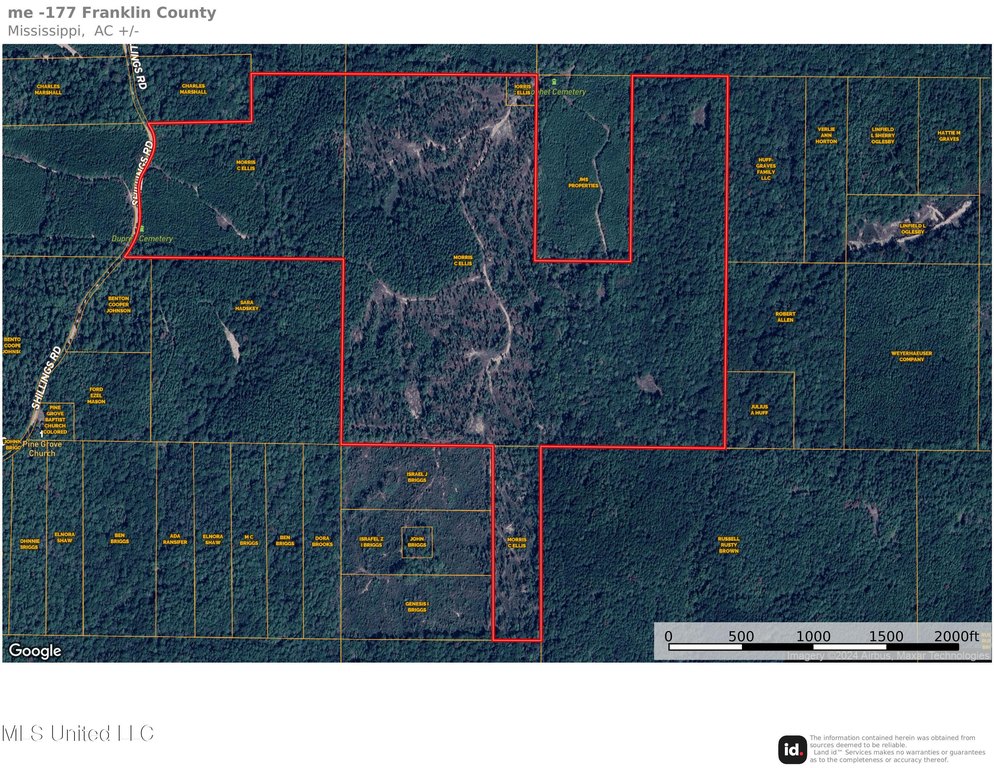The image size is (994, 768).
Task: Click the Huff Graves Family LLC parcel
Action: click(x=765, y=168)
